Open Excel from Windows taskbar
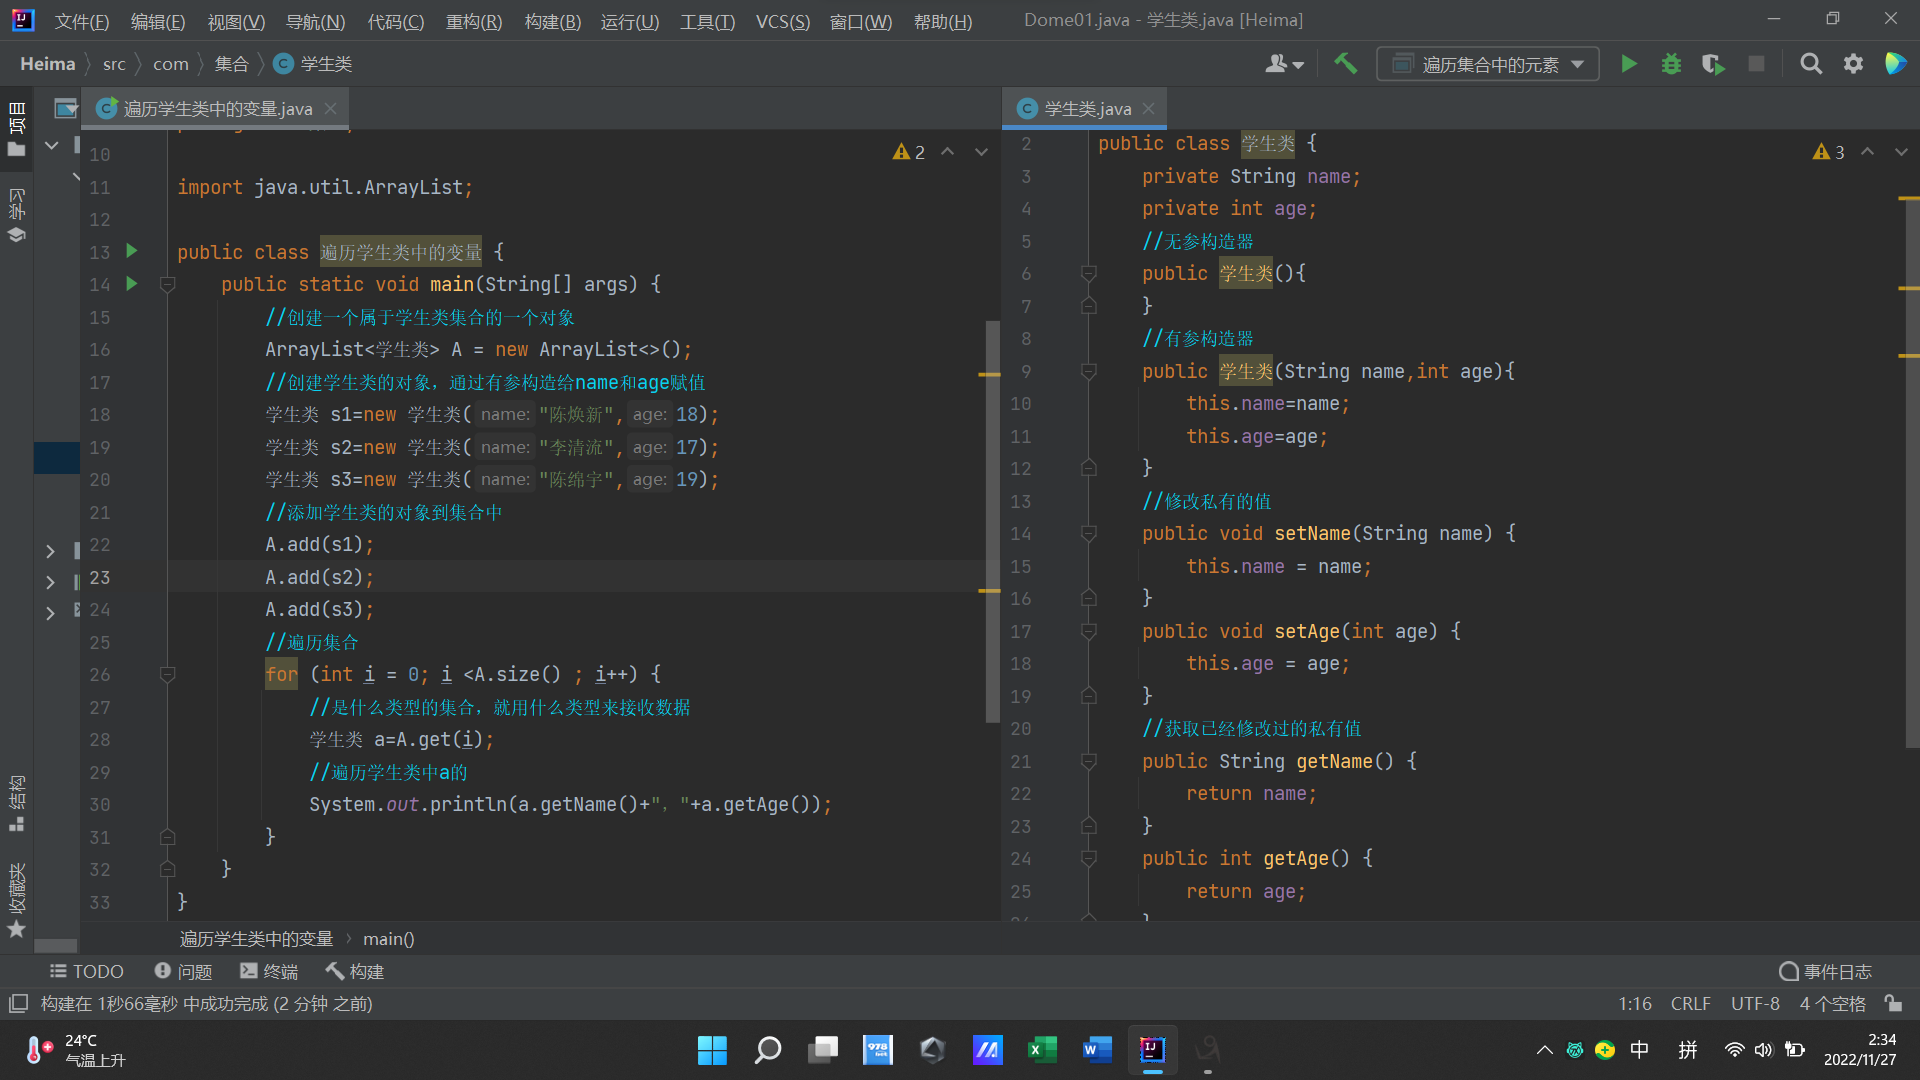Viewport: 1920px width, 1080px height. 1042,1049
